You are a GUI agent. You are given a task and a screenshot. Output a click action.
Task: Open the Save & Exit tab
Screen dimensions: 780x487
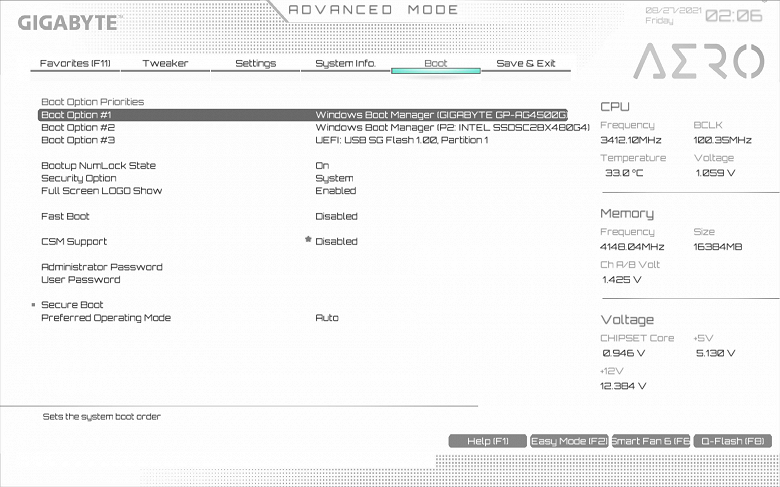coord(526,64)
